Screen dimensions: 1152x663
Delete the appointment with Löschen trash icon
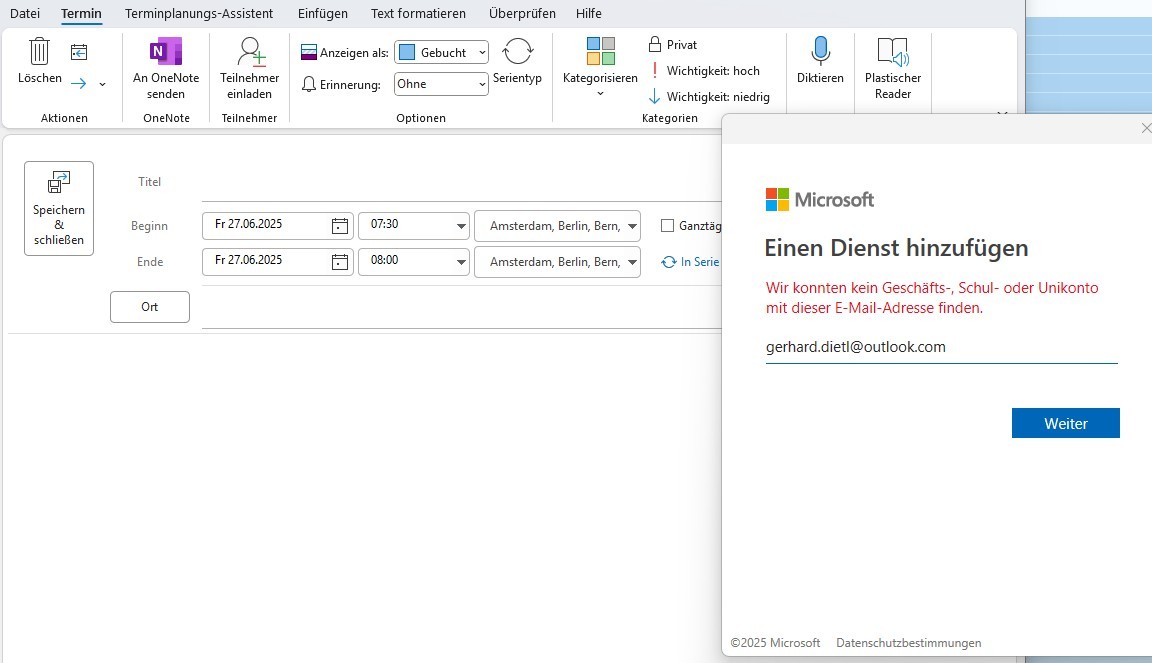click(39, 52)
